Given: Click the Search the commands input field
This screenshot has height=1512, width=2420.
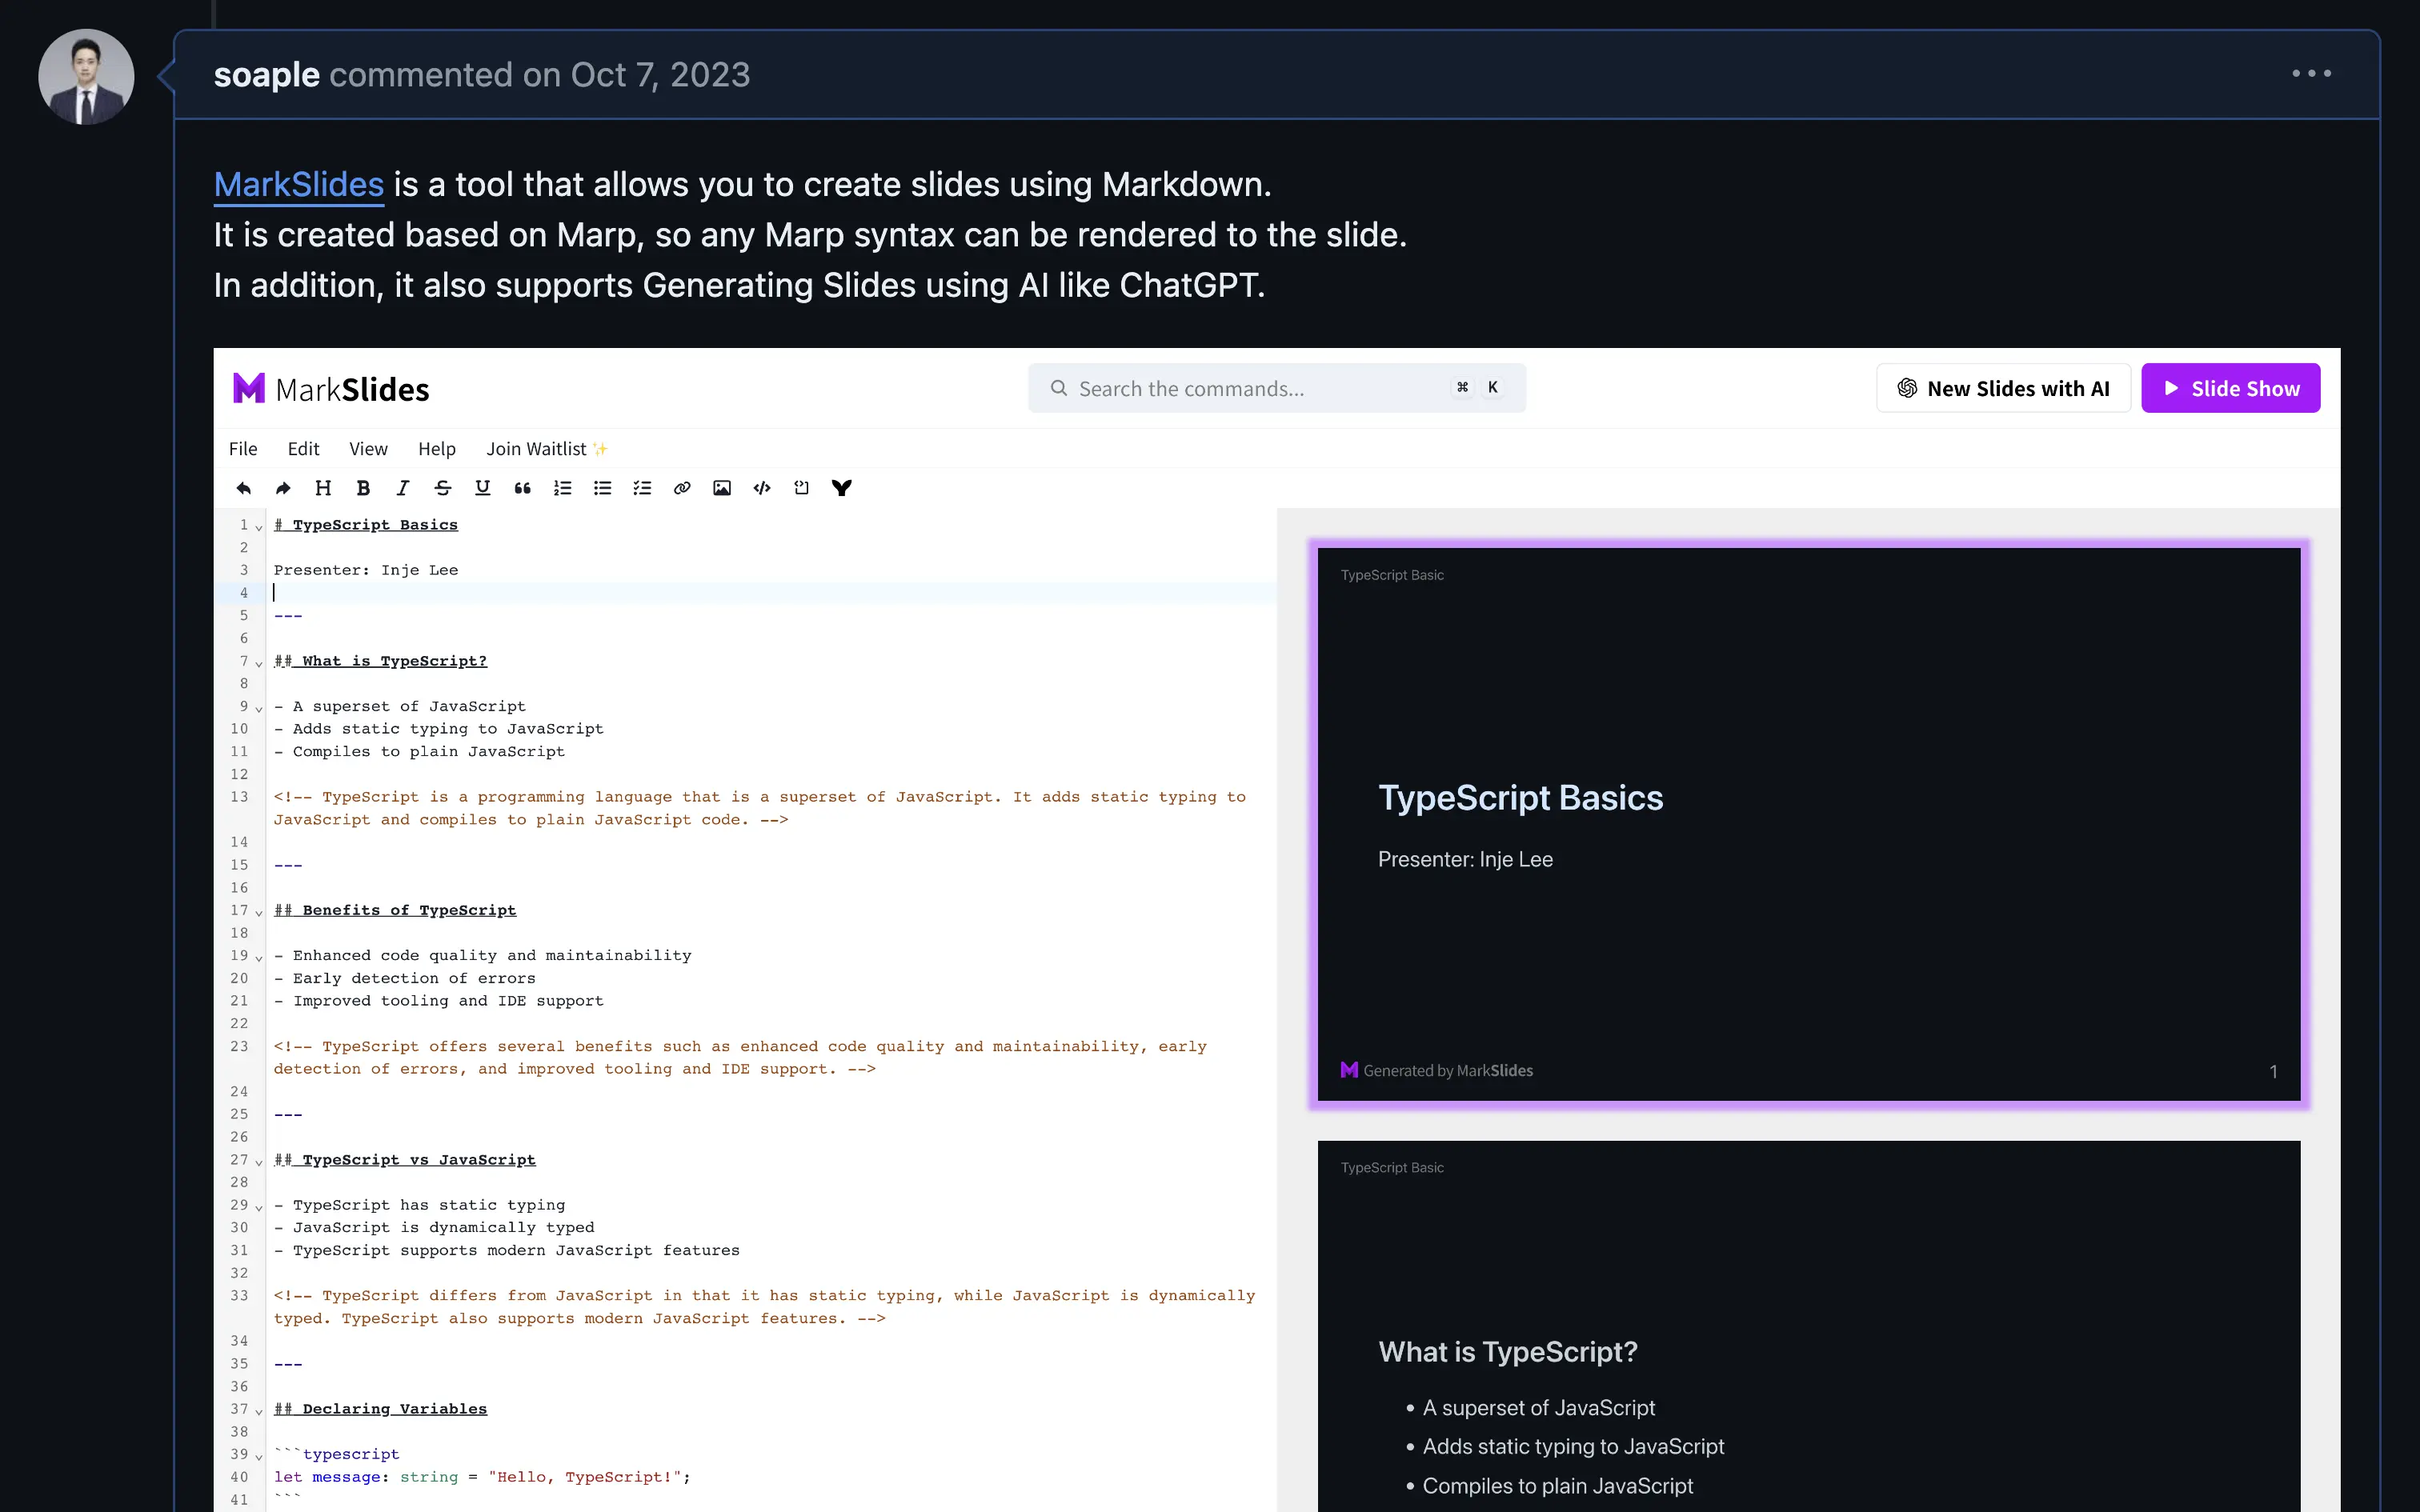Looking at the screenshot, I should click(1277, 388).
